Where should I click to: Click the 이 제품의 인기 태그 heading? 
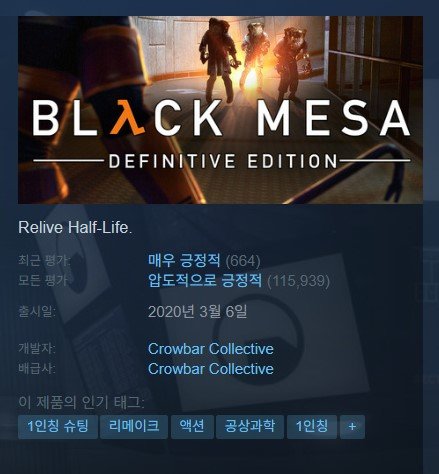coord(81,403)
